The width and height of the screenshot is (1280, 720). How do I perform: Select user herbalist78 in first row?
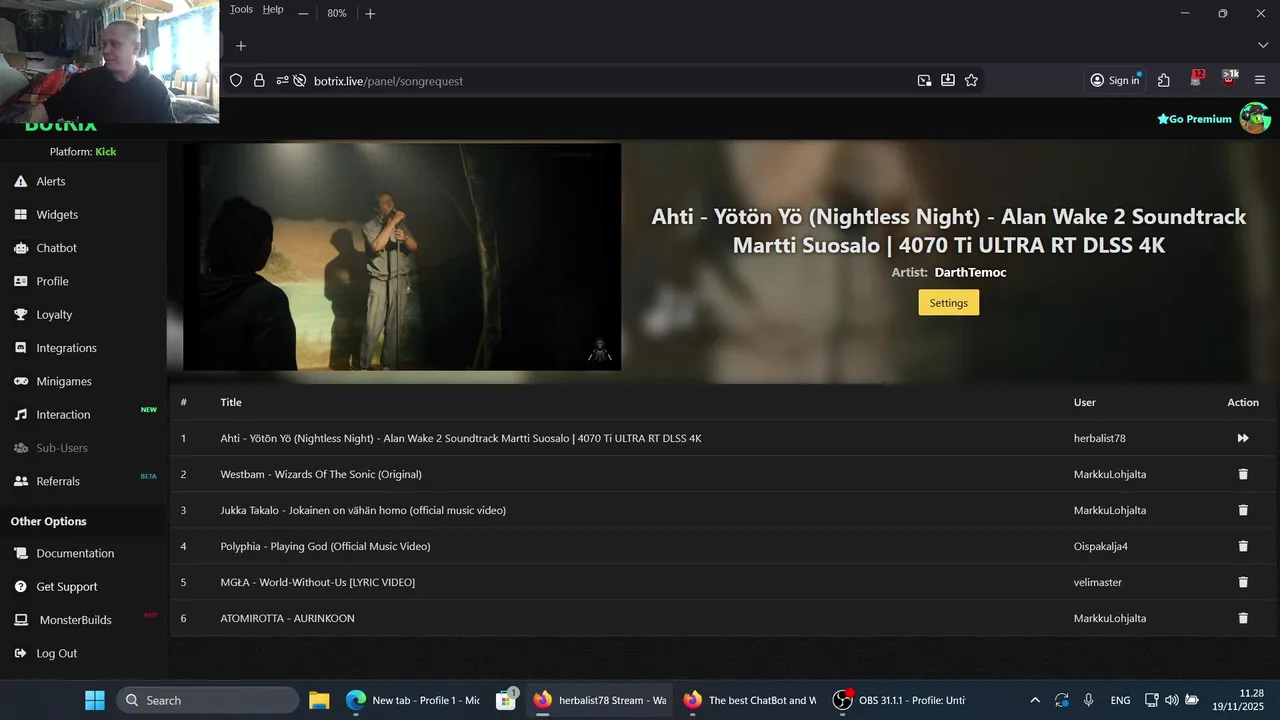[x=1100, y=438]
